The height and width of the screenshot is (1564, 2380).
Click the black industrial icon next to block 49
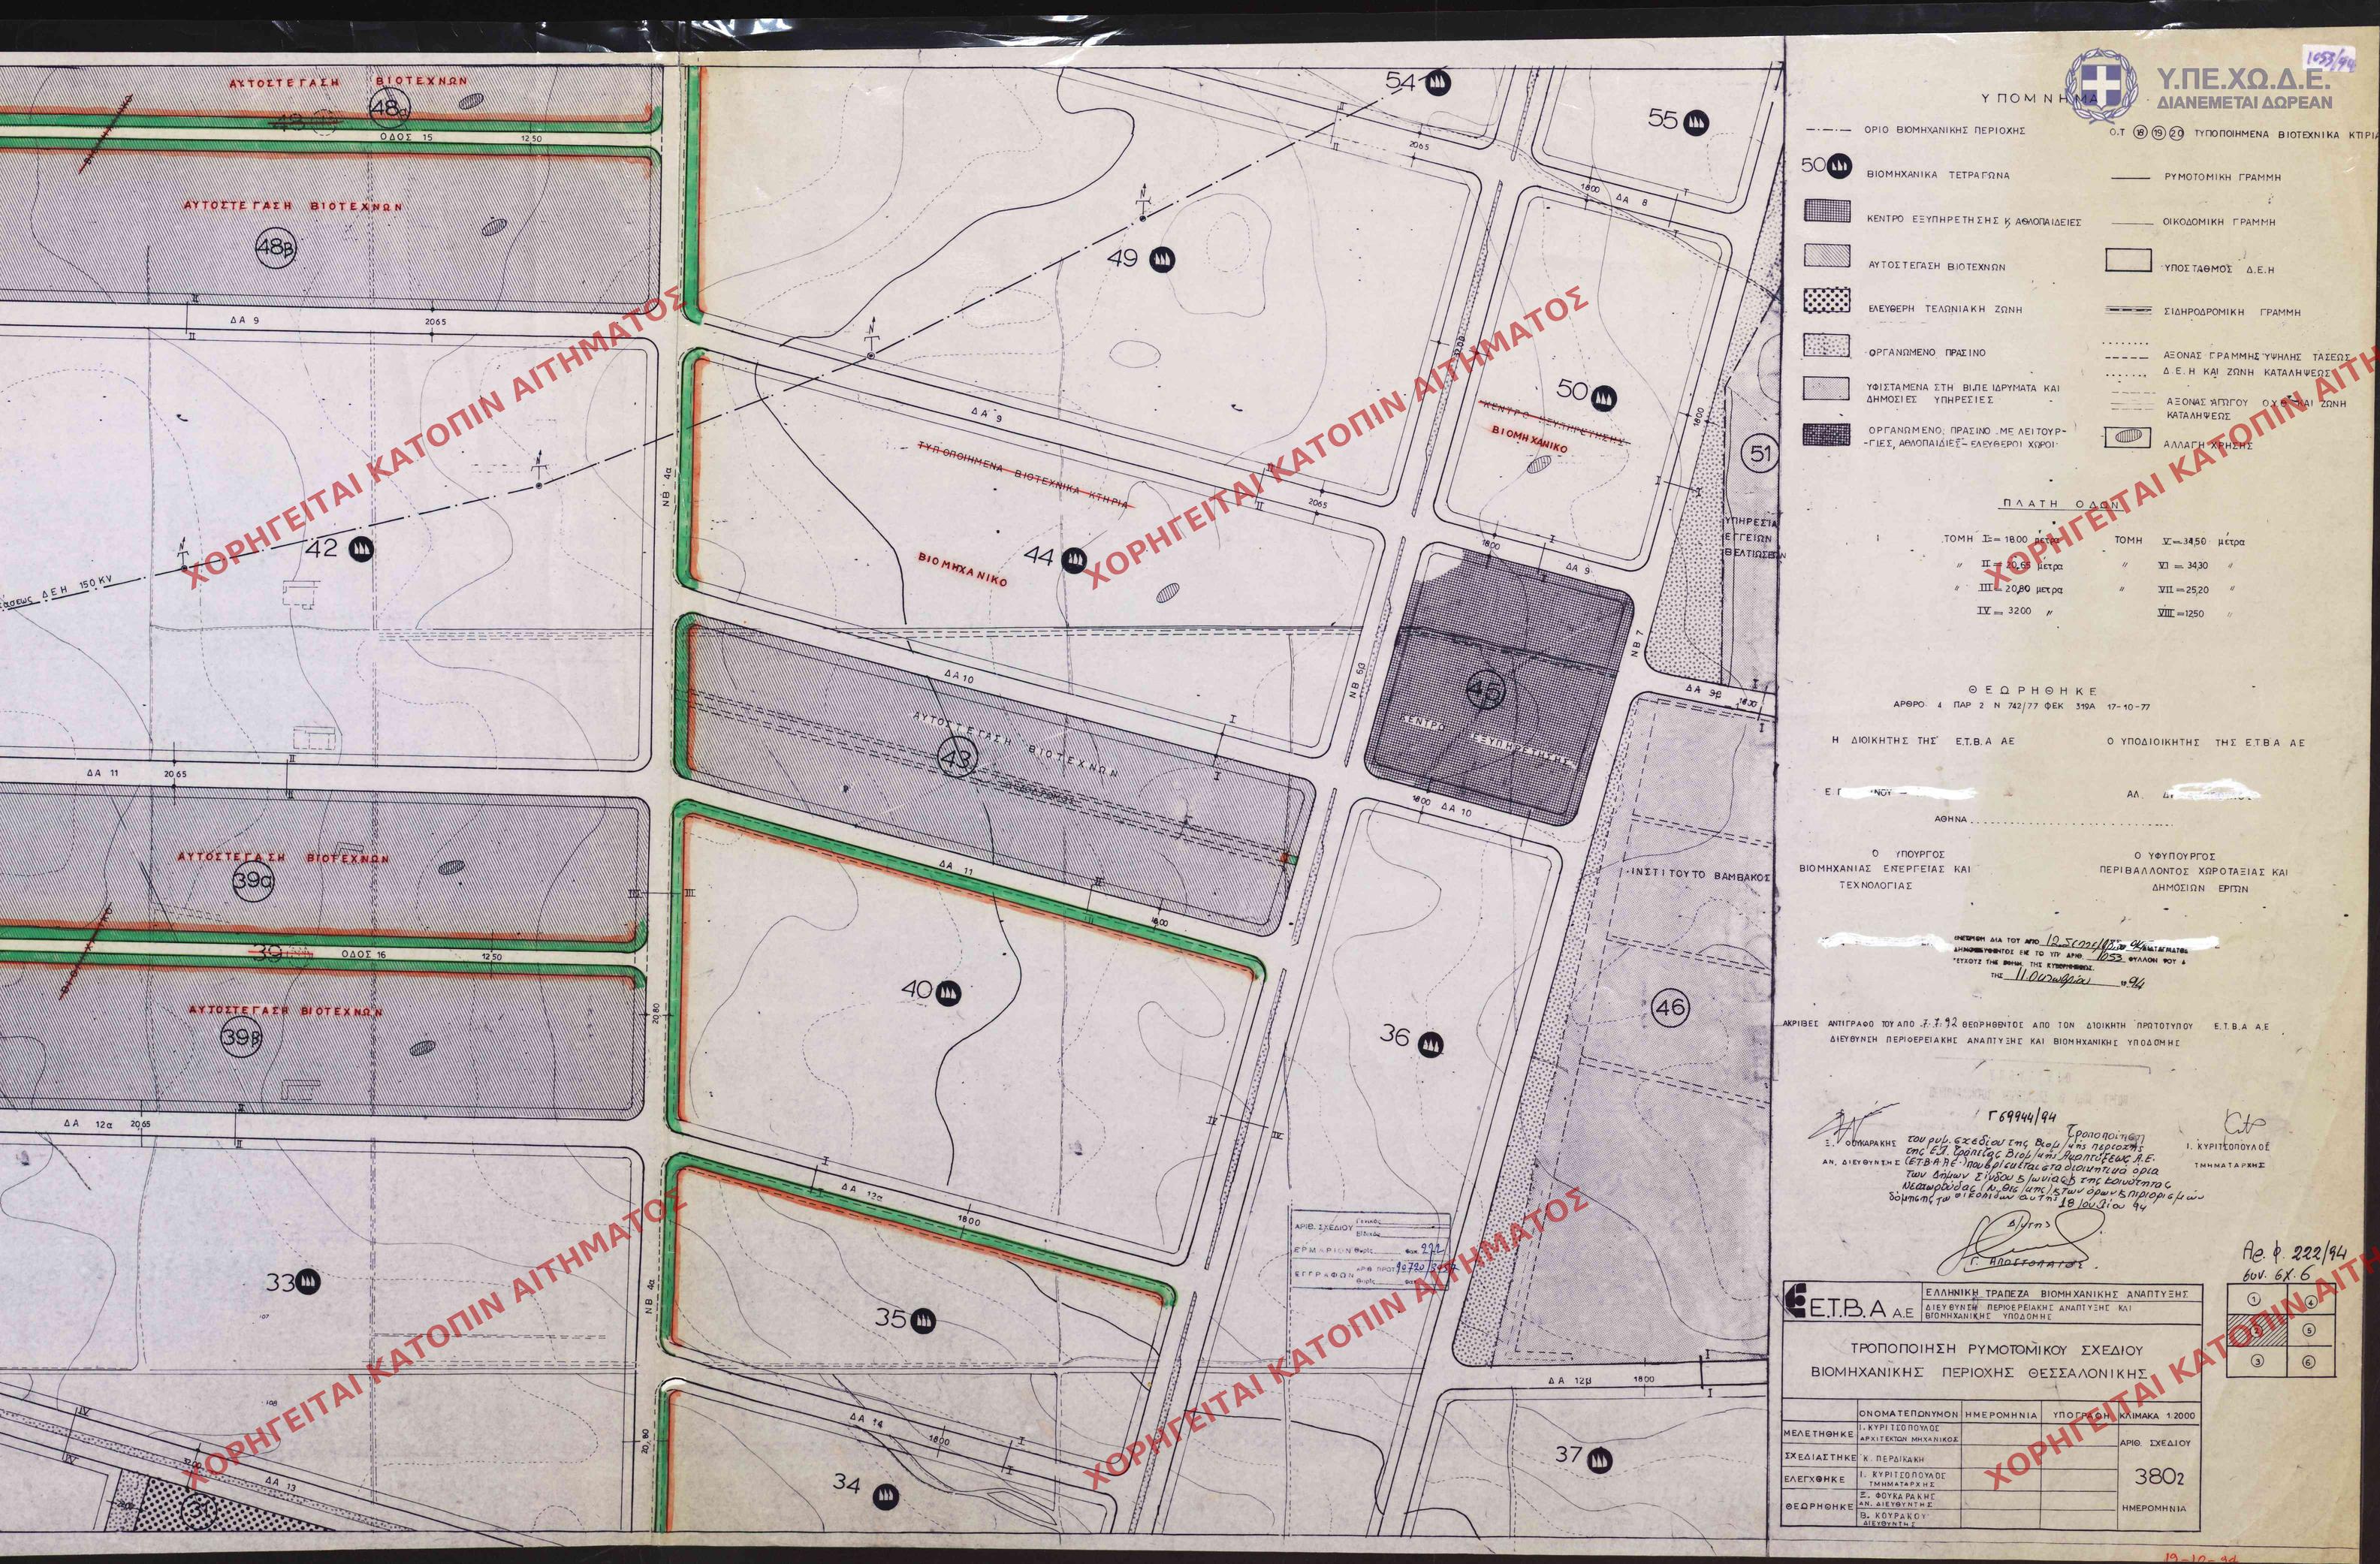(1161, 259)
